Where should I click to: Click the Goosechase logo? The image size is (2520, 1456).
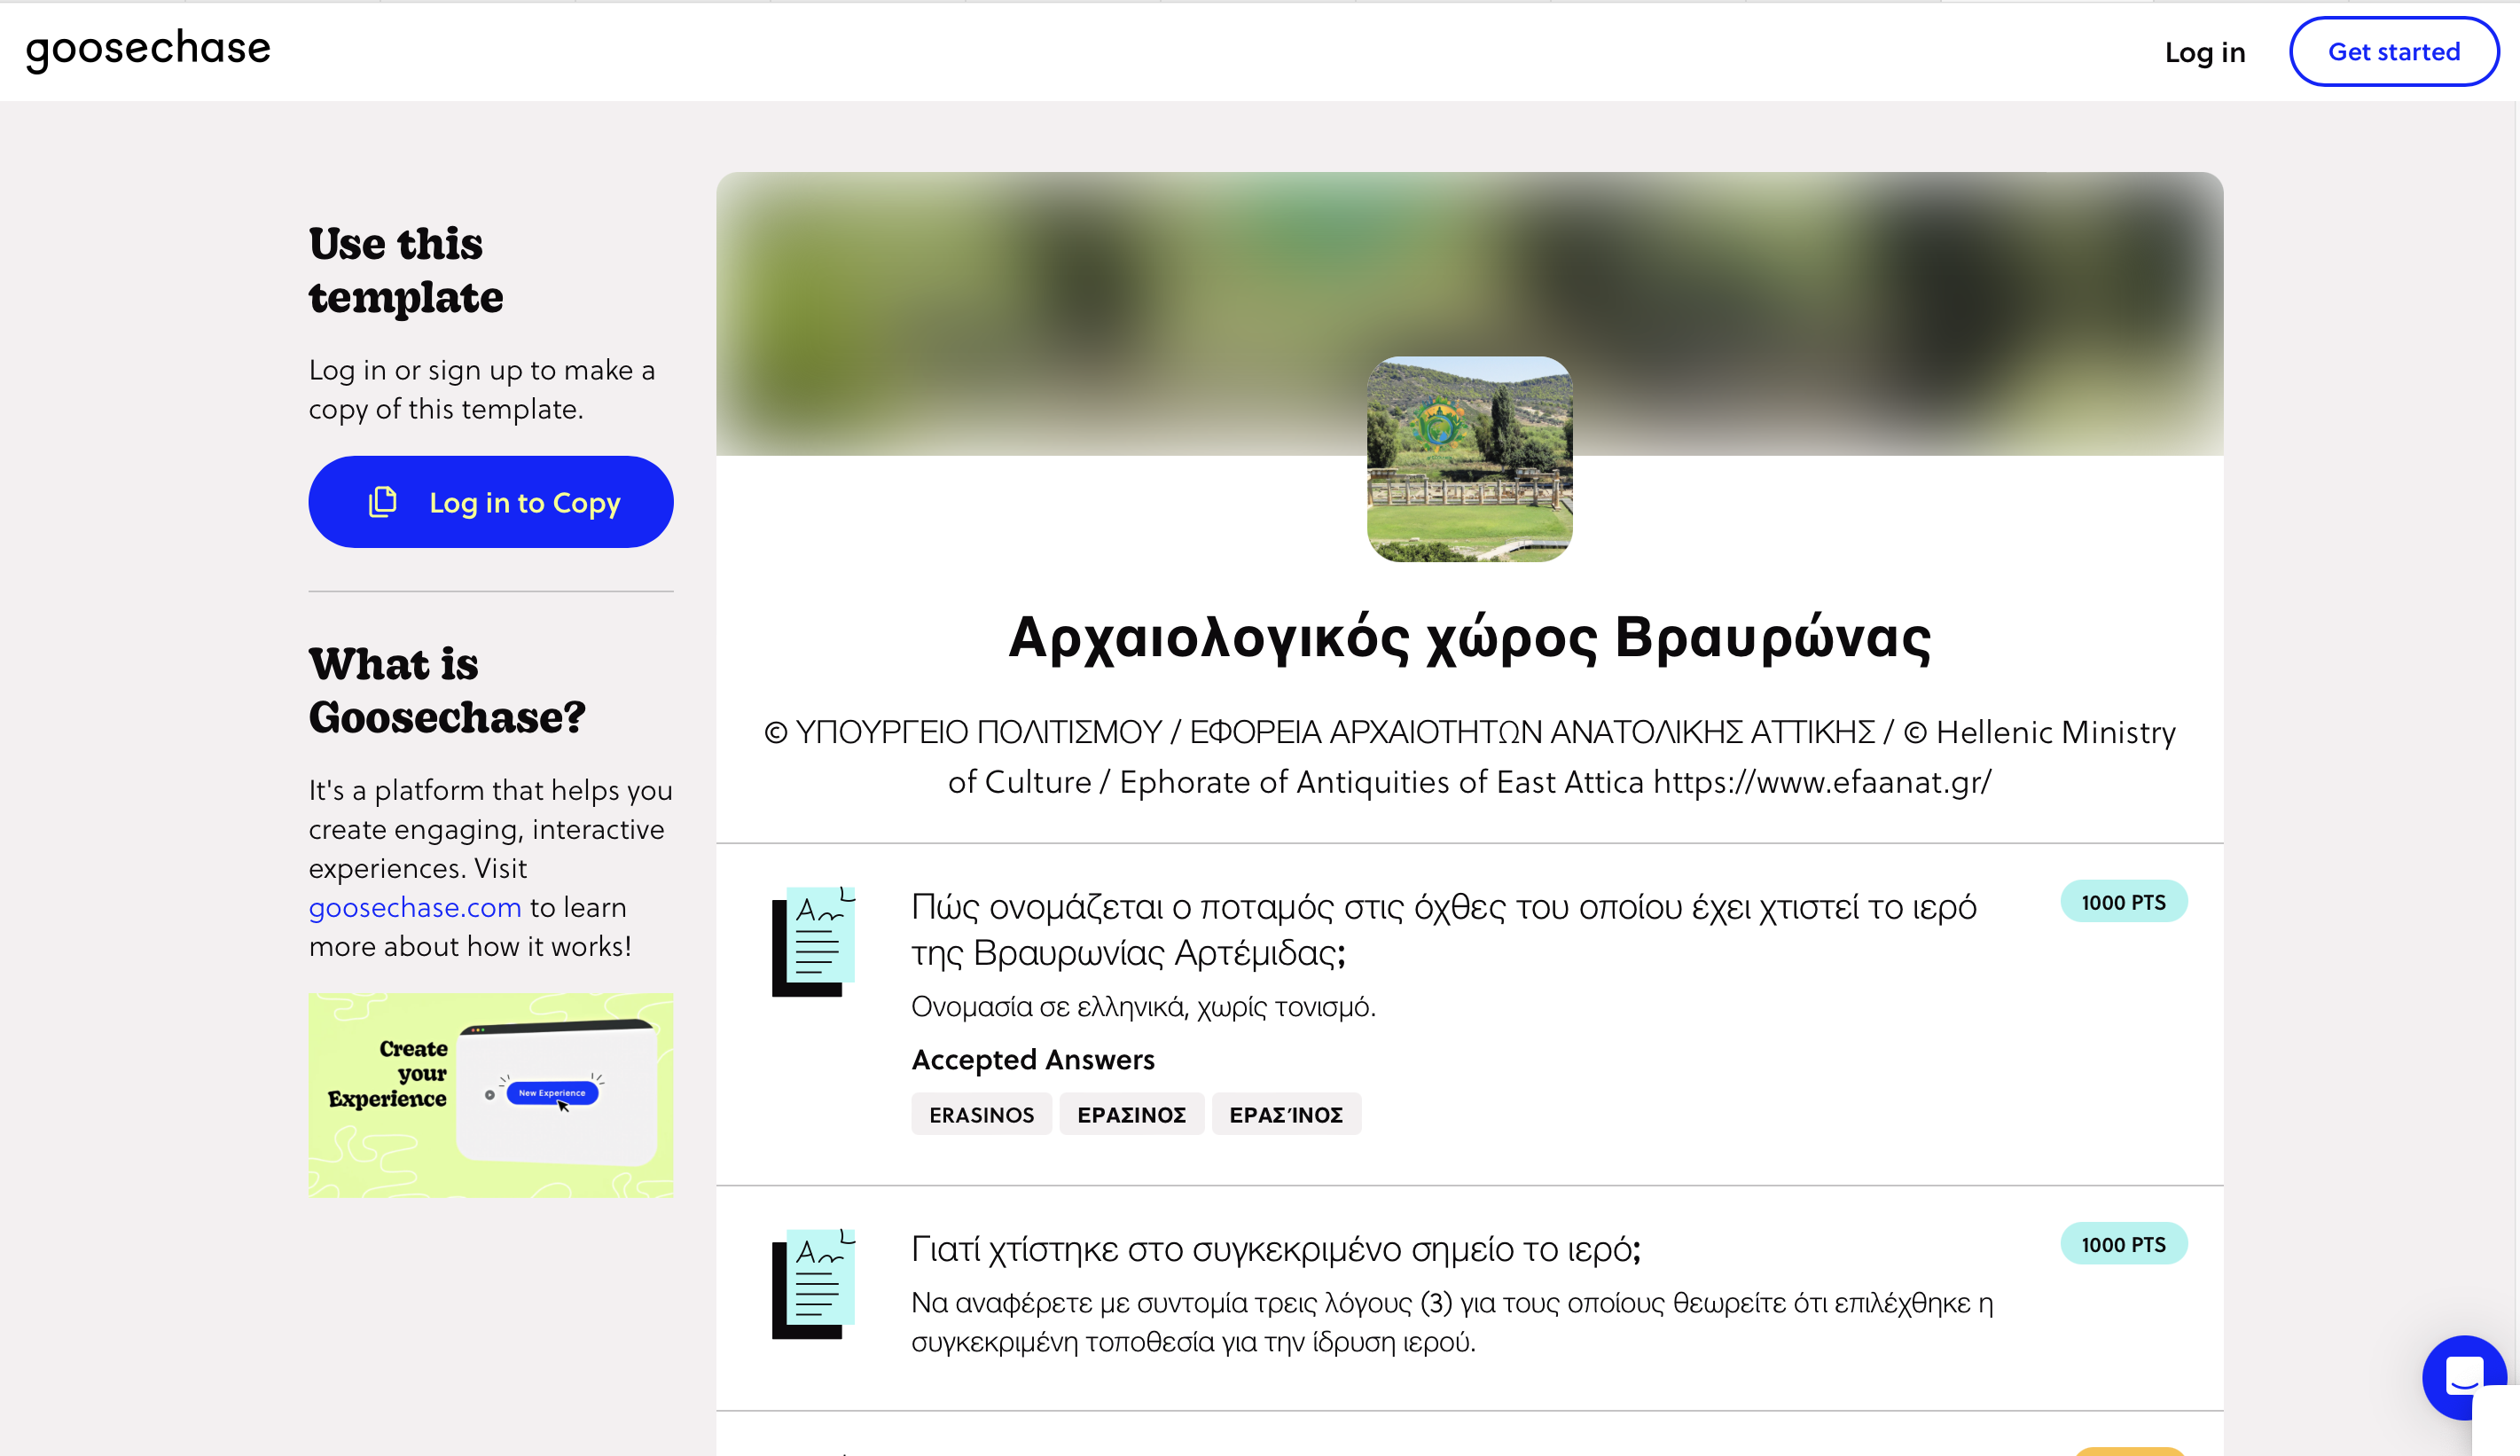point(148,49)
